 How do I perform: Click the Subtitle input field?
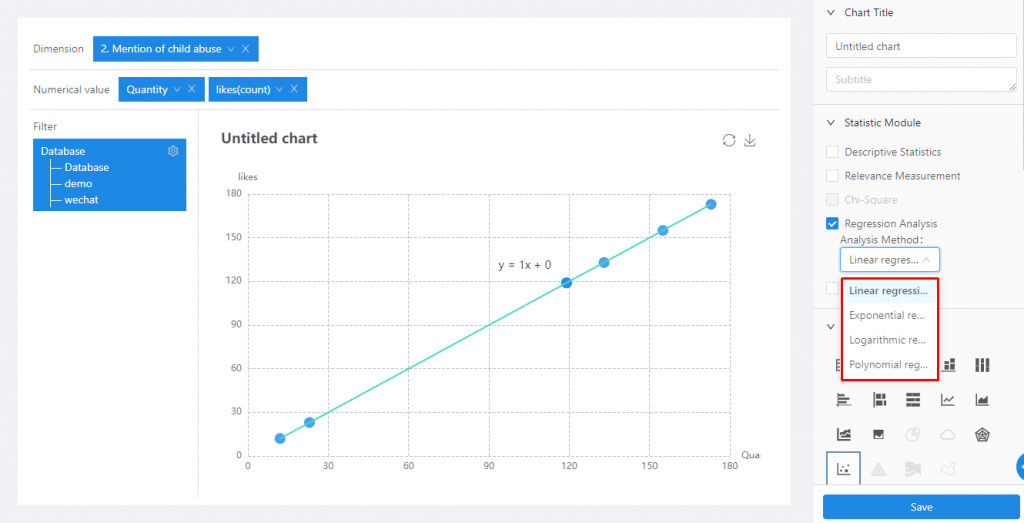pyautogui.click(x=921, y=80)
